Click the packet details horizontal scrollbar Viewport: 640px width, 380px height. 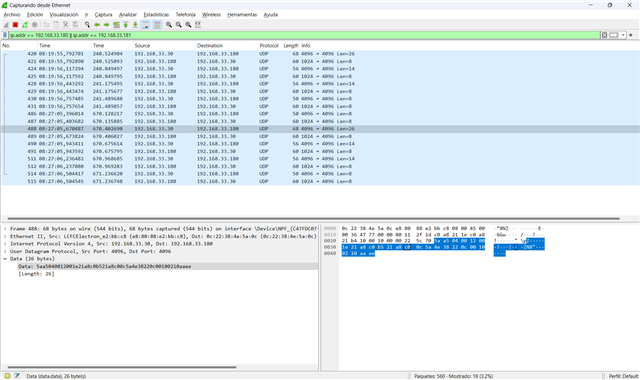[x=122, y=367]
